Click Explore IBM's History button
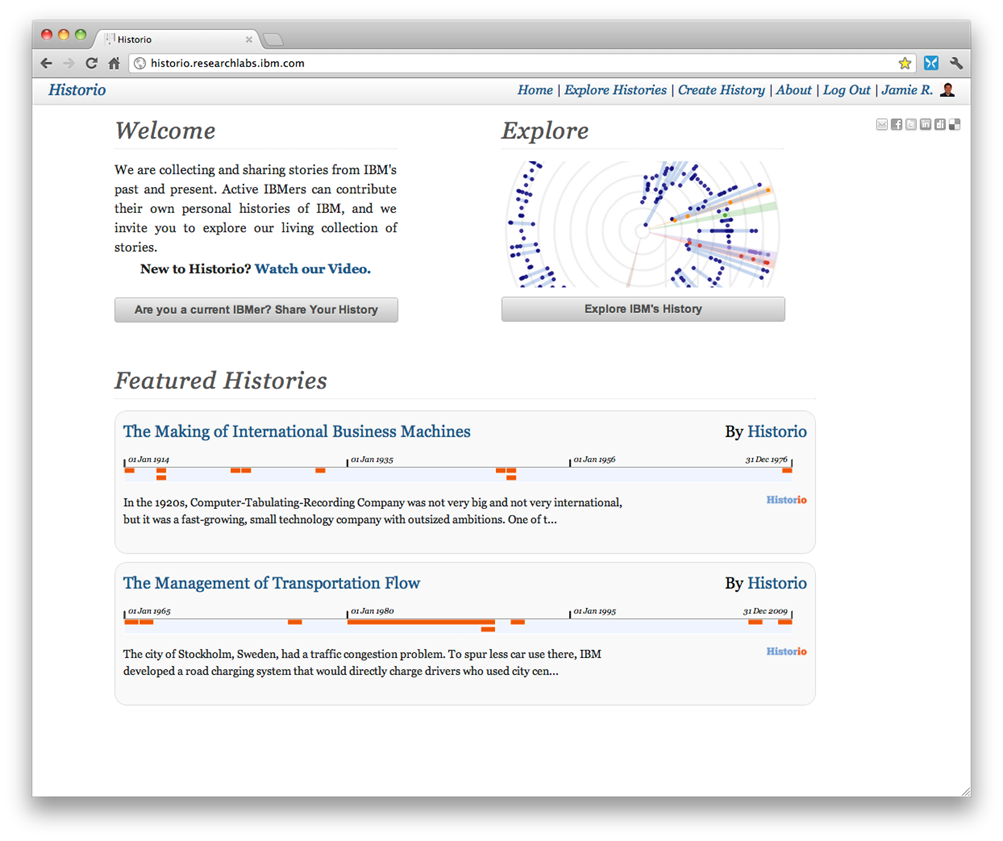 643,309
